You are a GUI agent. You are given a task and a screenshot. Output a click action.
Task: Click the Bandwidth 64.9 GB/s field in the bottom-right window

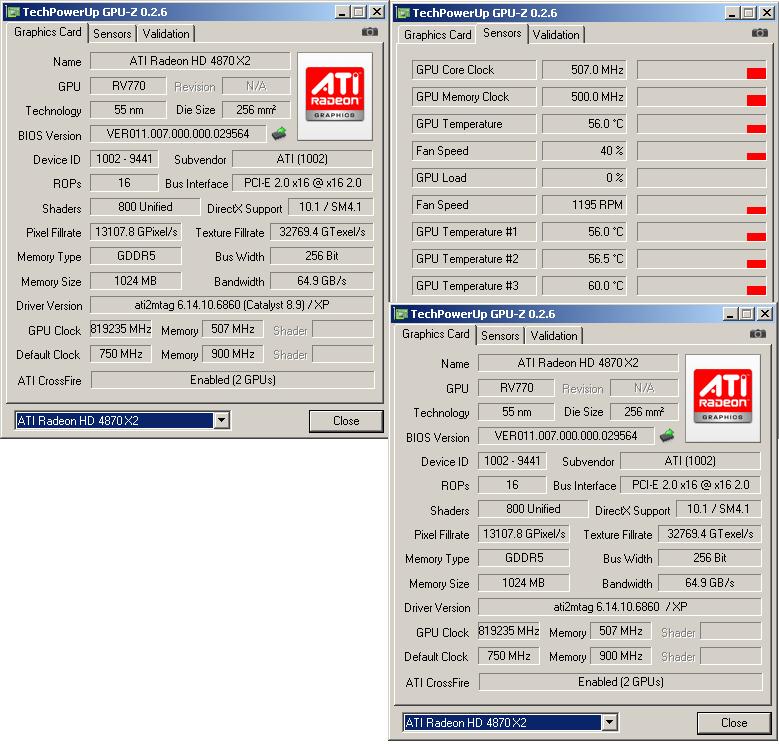pyautogui.click(x=709, y=583)
